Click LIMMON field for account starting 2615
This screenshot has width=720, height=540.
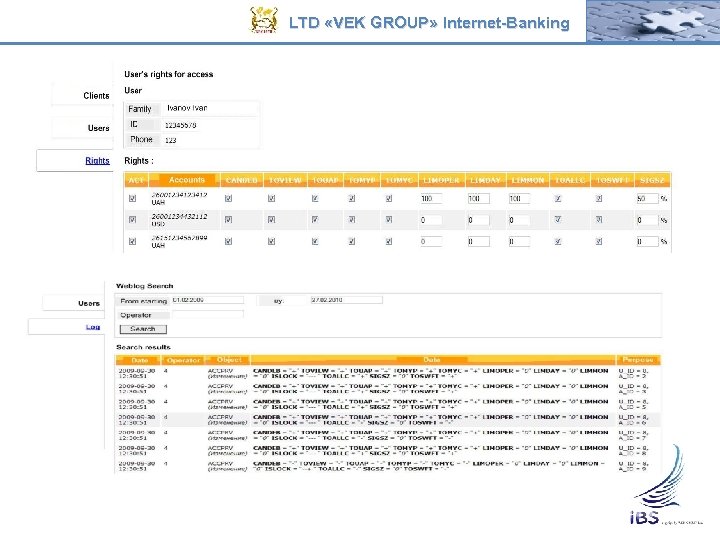[x=519, y=241]
